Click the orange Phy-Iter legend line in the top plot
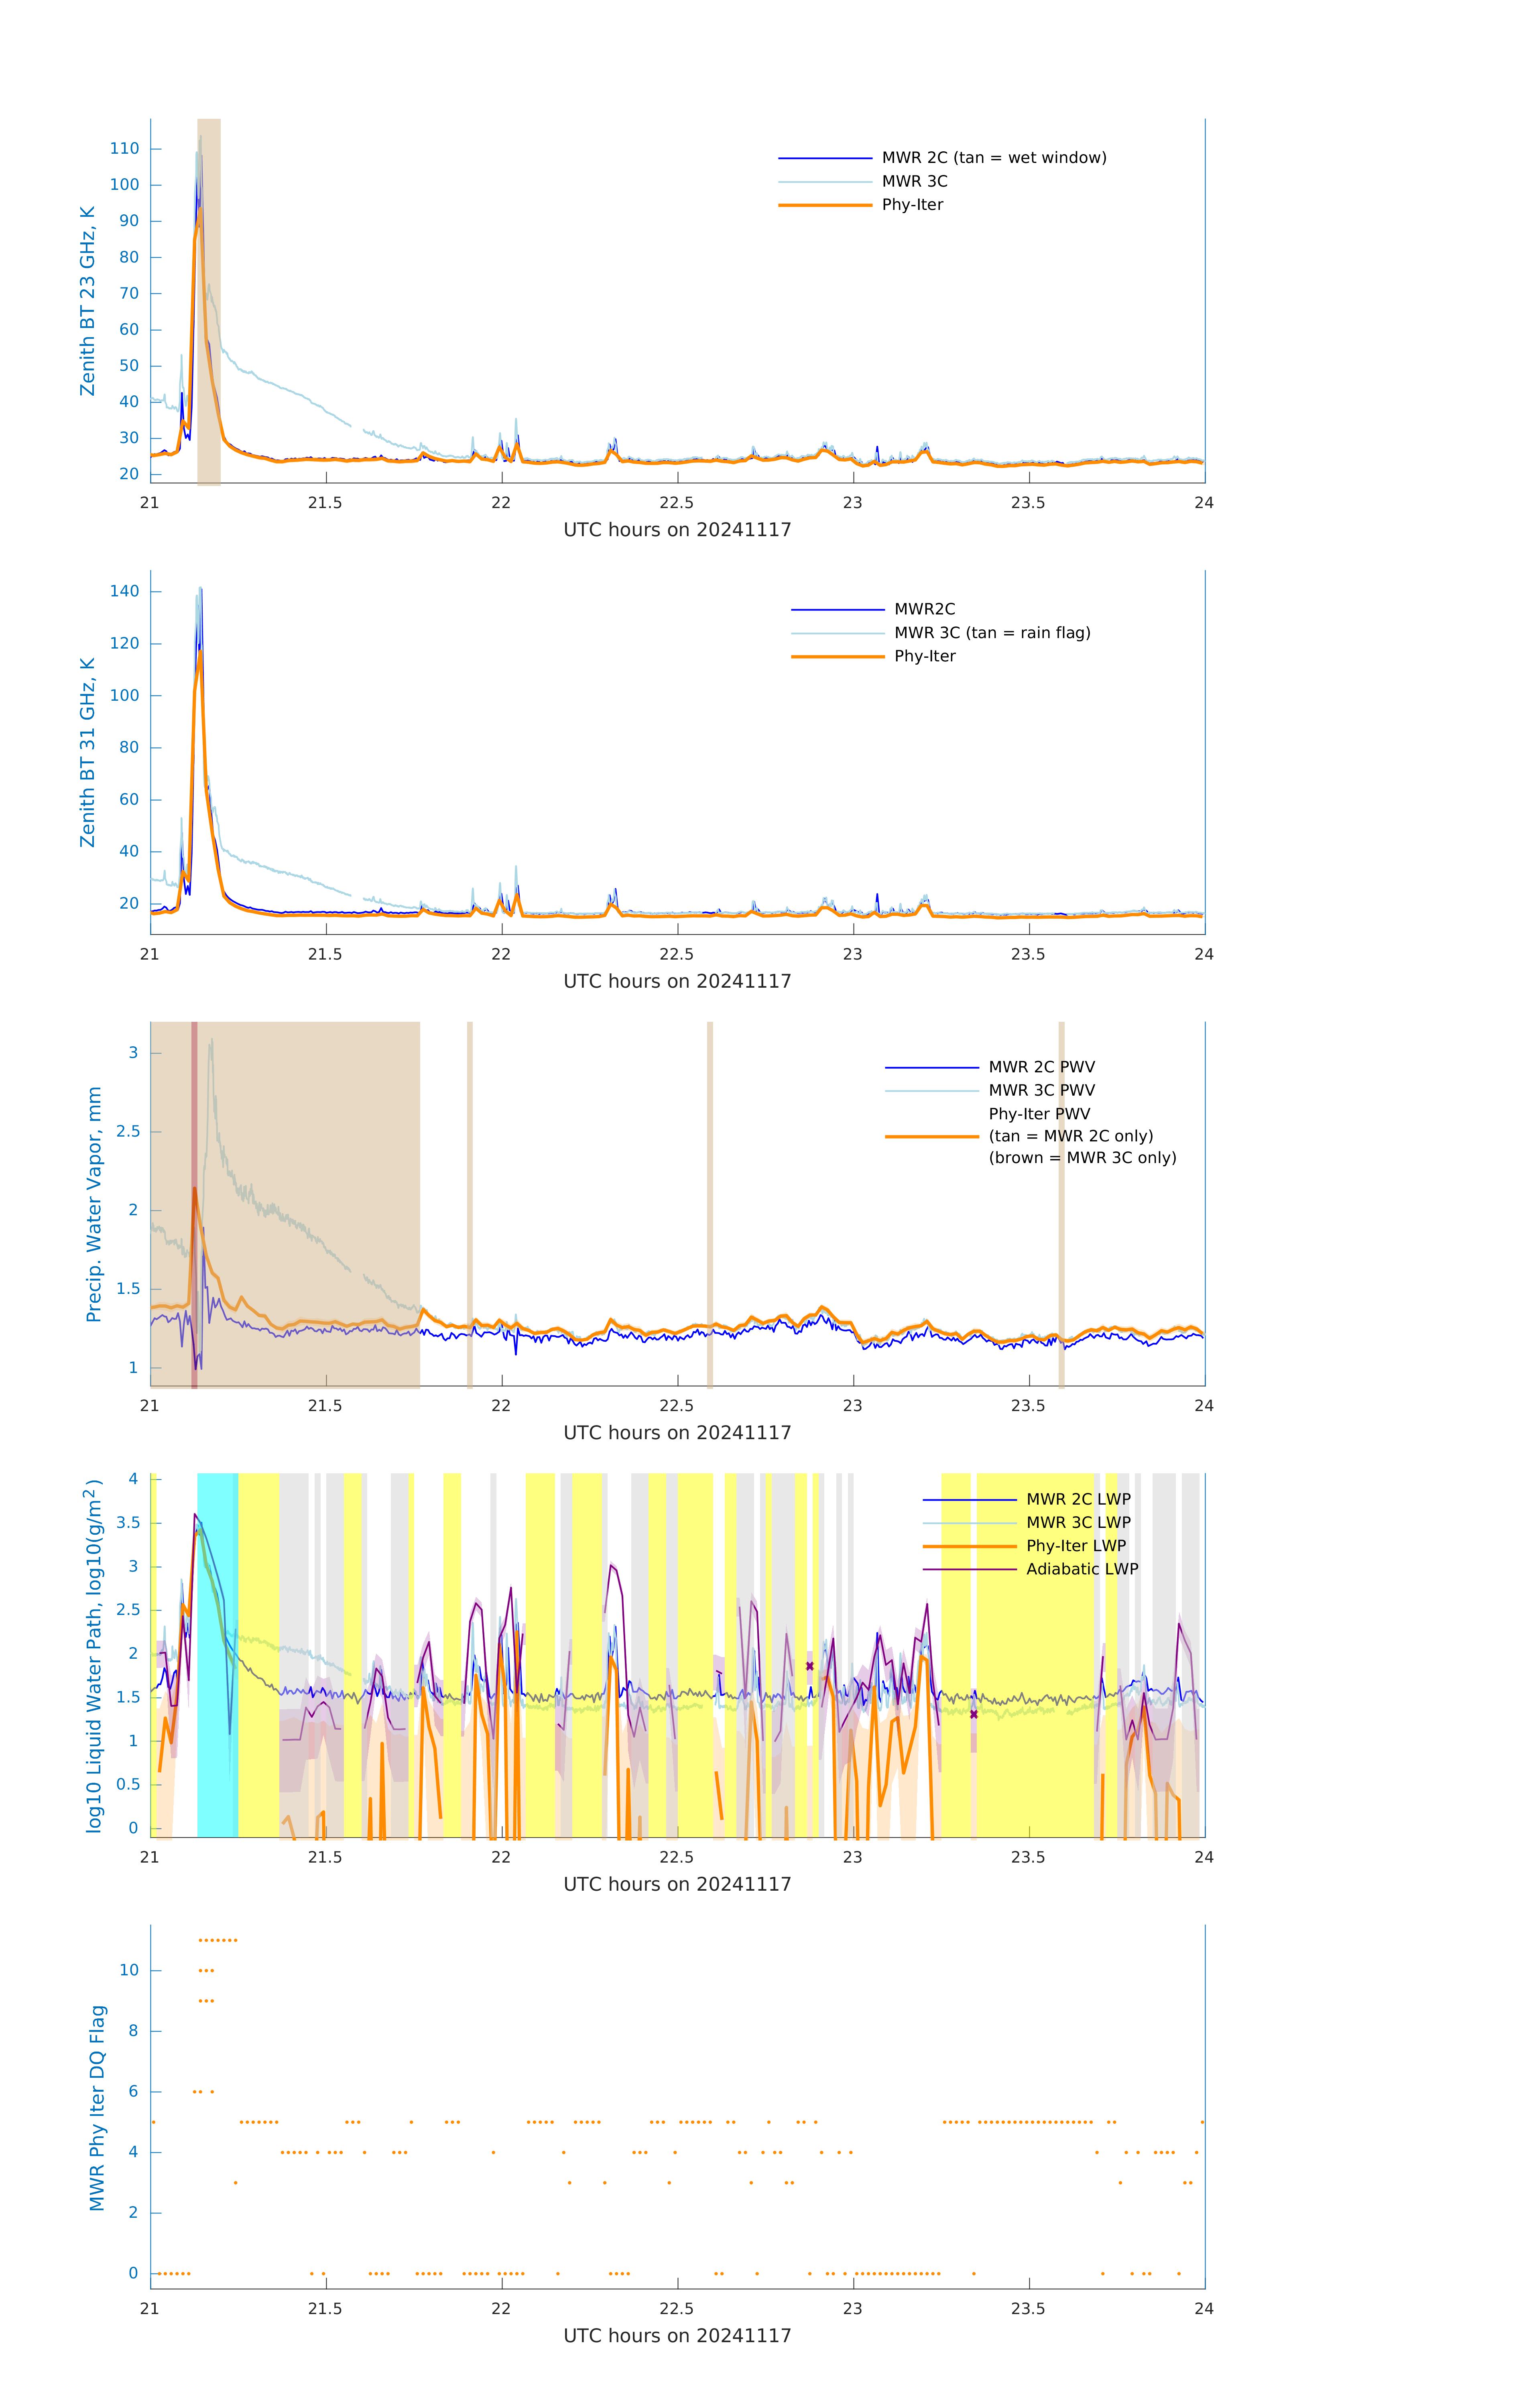This screenshot has width=1535, height=2408. tap(825, 205)
